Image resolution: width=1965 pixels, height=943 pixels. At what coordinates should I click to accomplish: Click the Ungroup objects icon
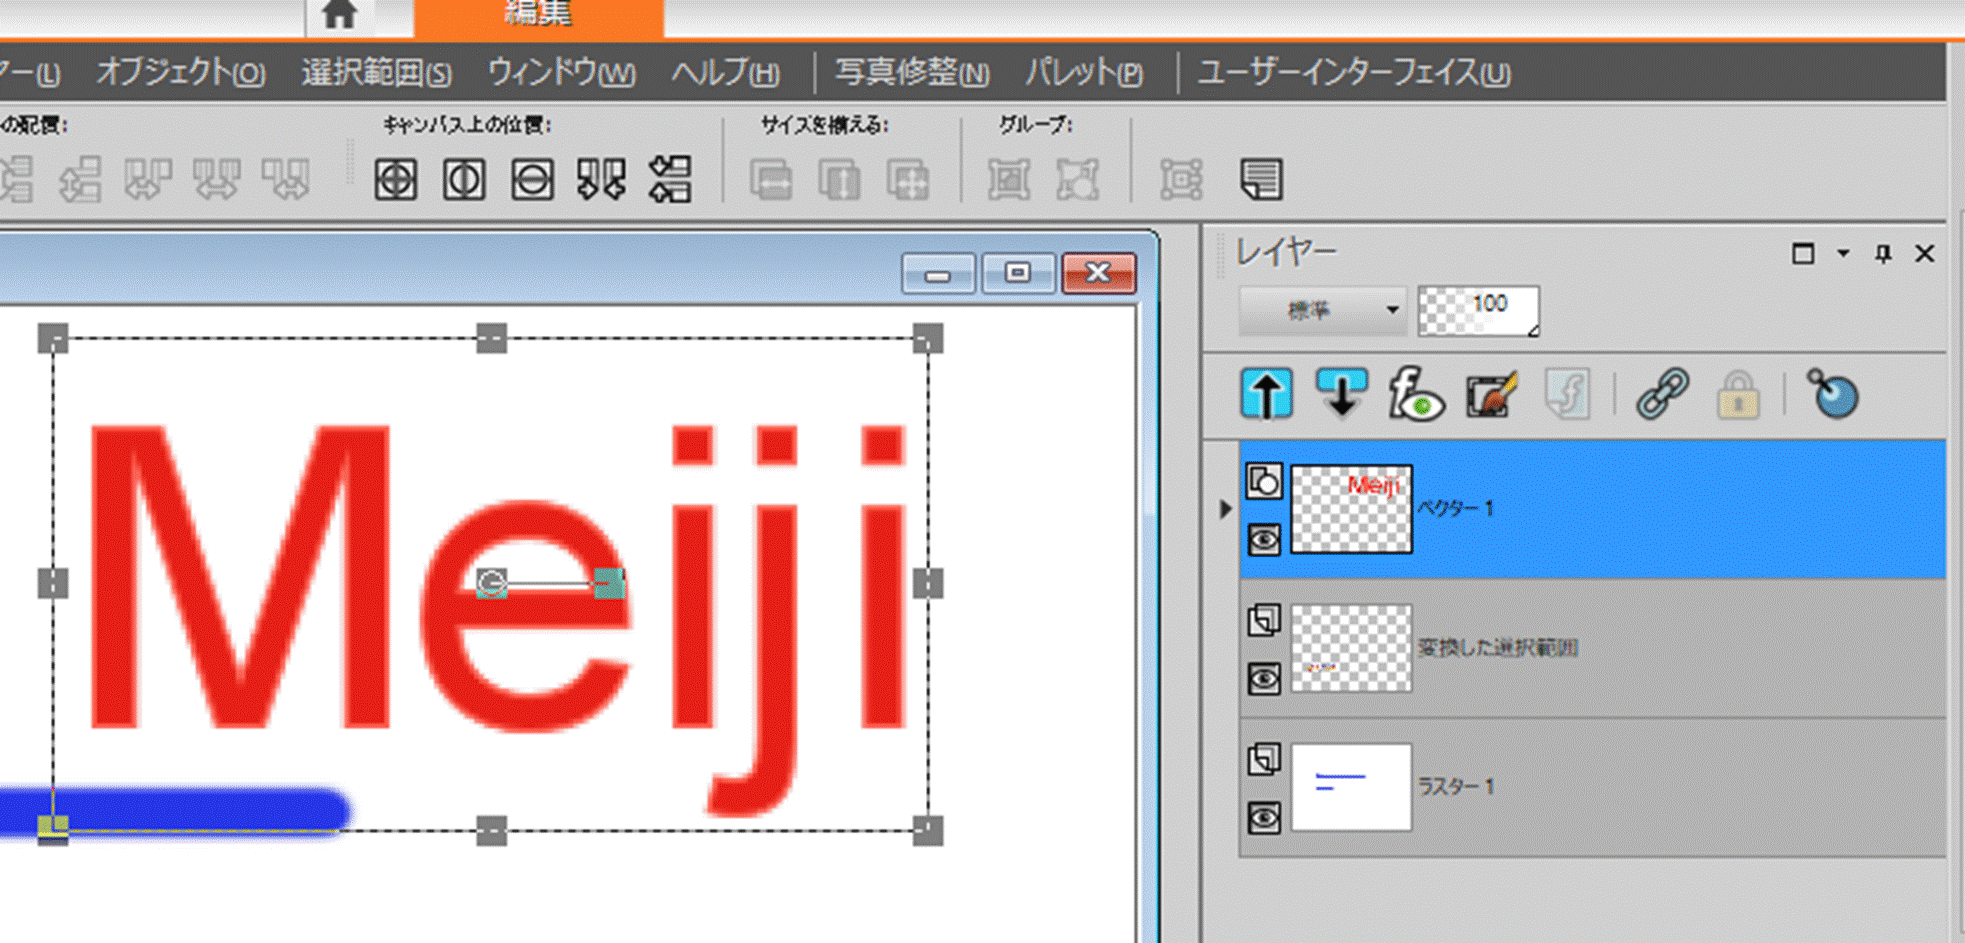click(1078, 181)
